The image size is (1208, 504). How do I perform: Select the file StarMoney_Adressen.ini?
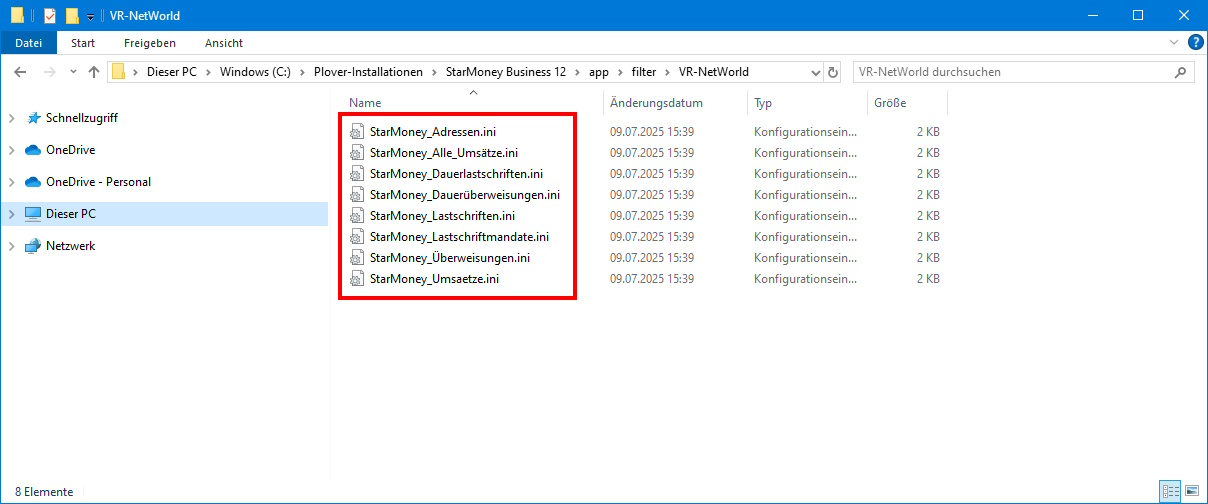432,132
